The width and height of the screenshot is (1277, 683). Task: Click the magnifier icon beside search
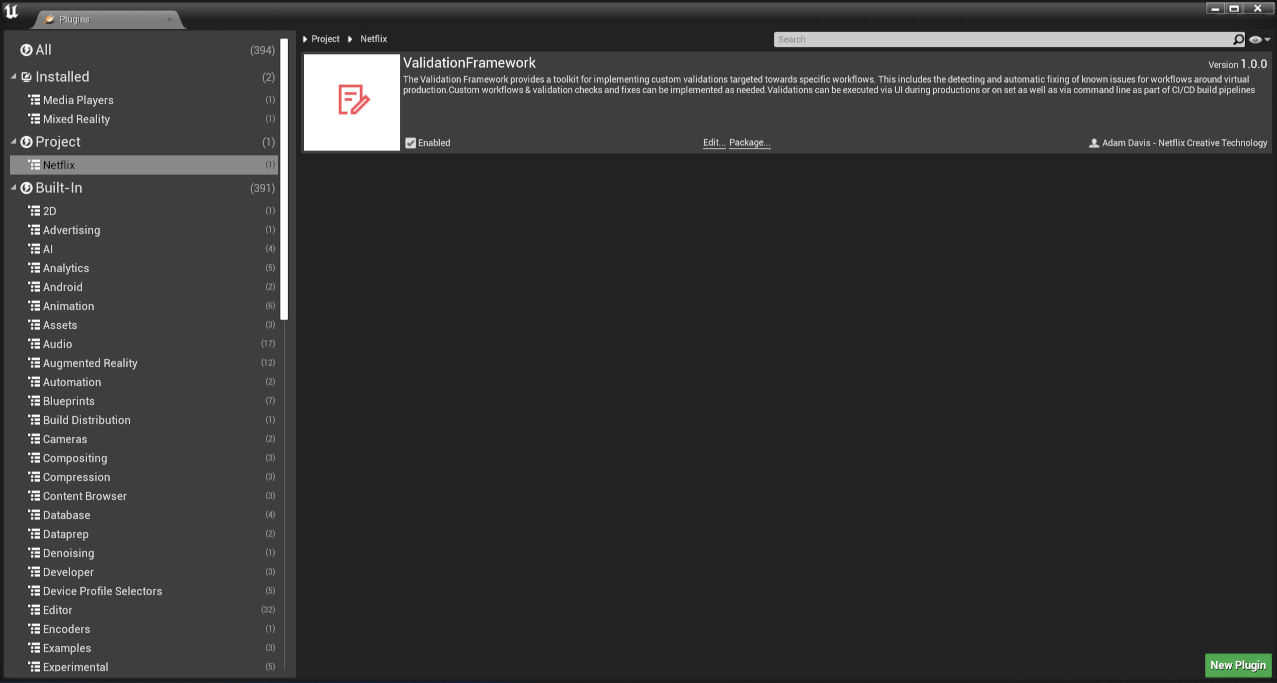click(x=1239, y=40)
